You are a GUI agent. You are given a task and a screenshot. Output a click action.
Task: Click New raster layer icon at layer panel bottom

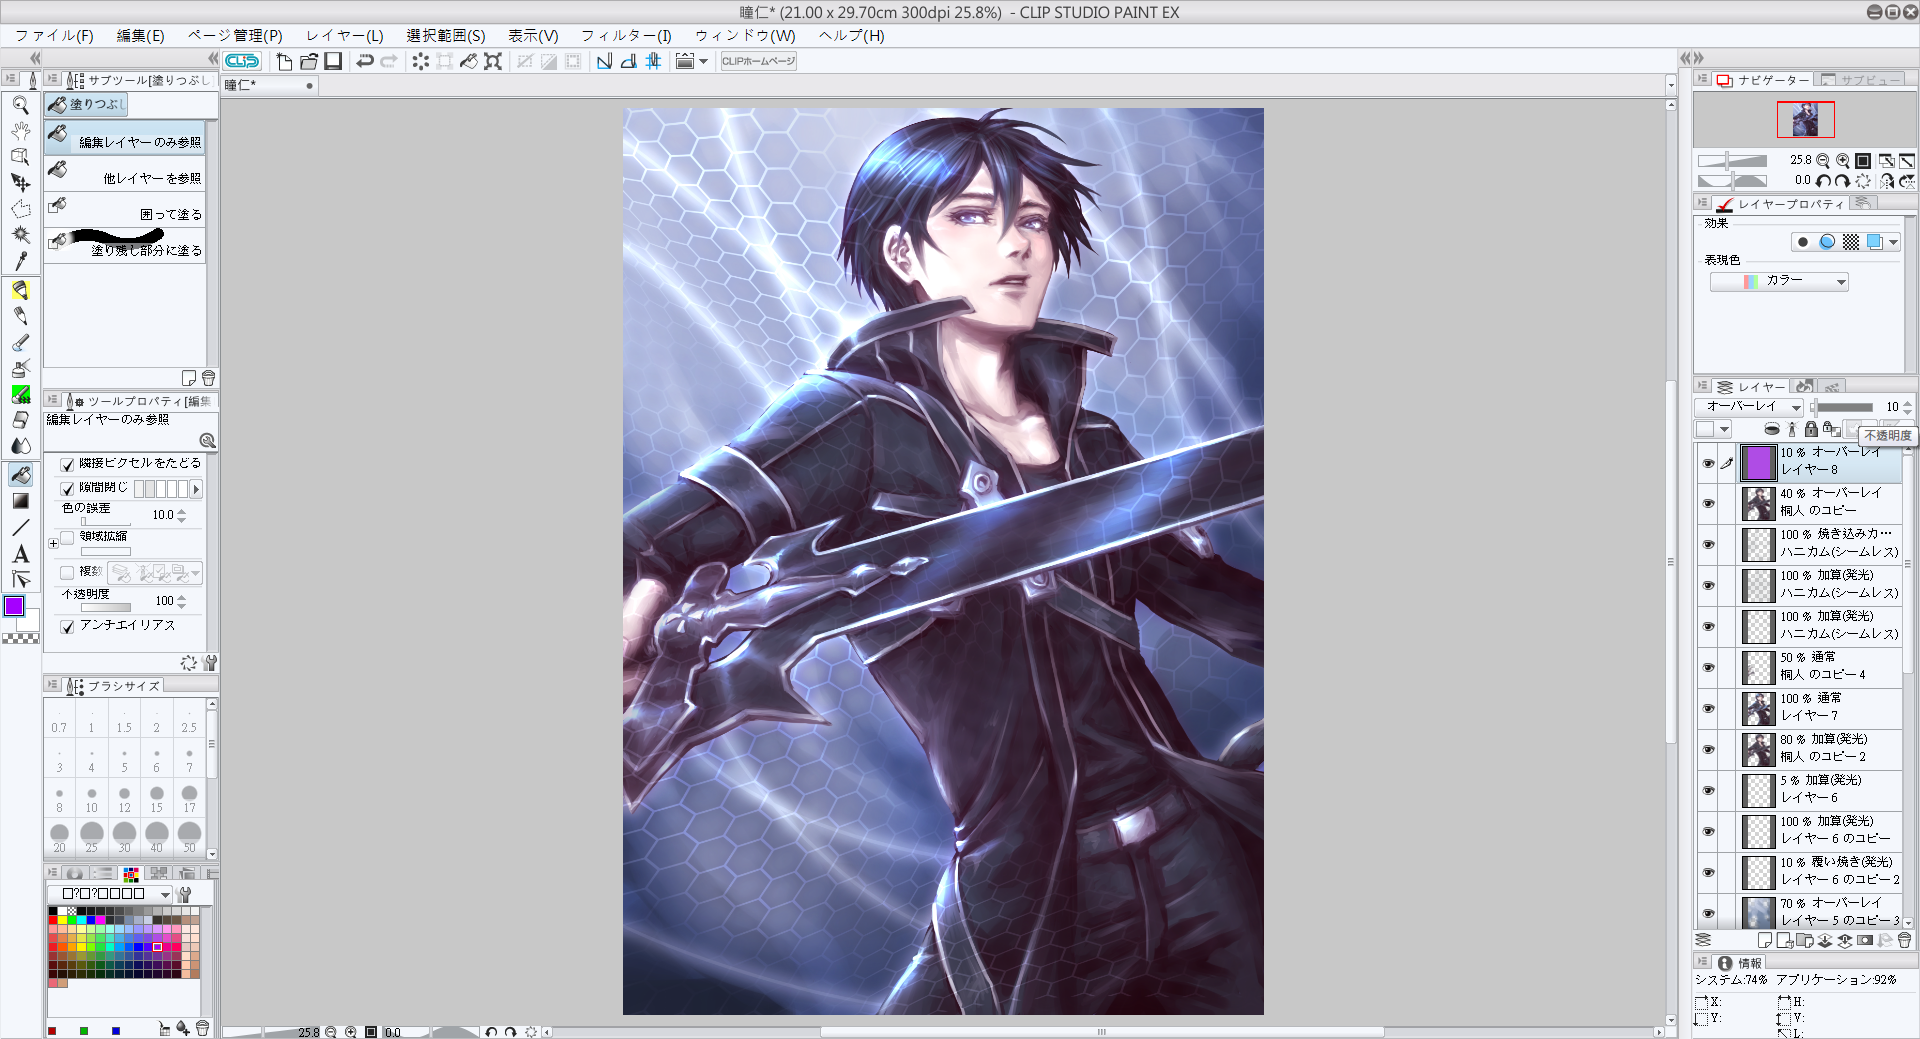coord(1764,940)
